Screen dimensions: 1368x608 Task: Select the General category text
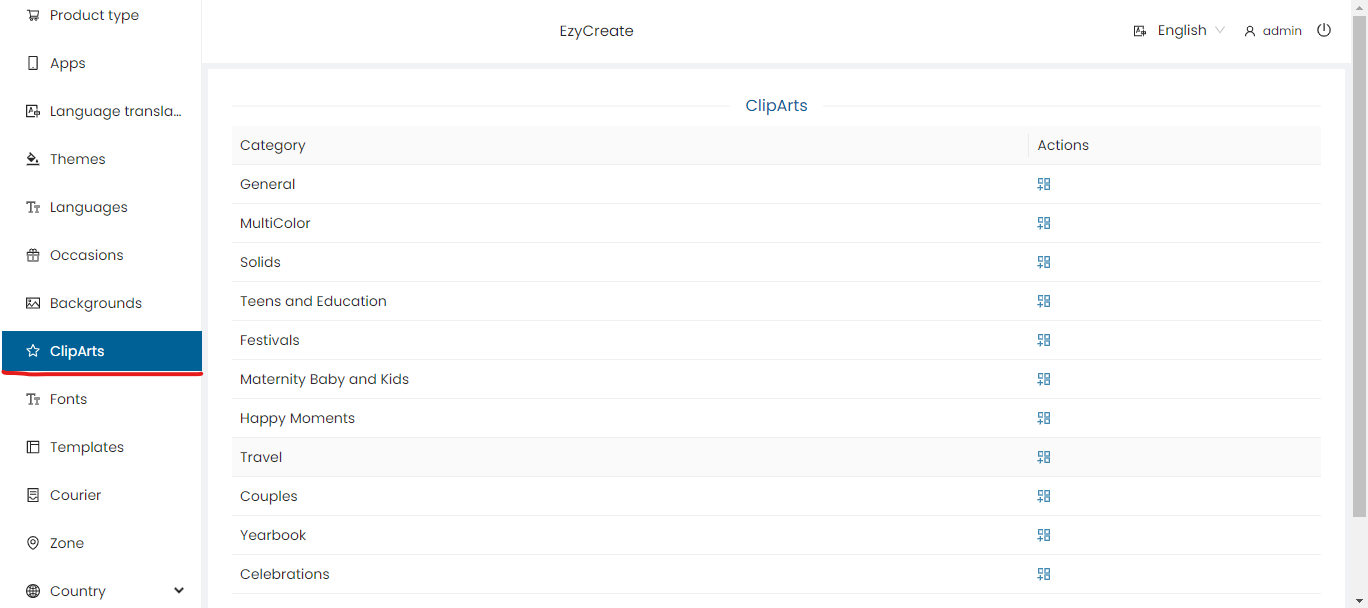tap(268, 184)
